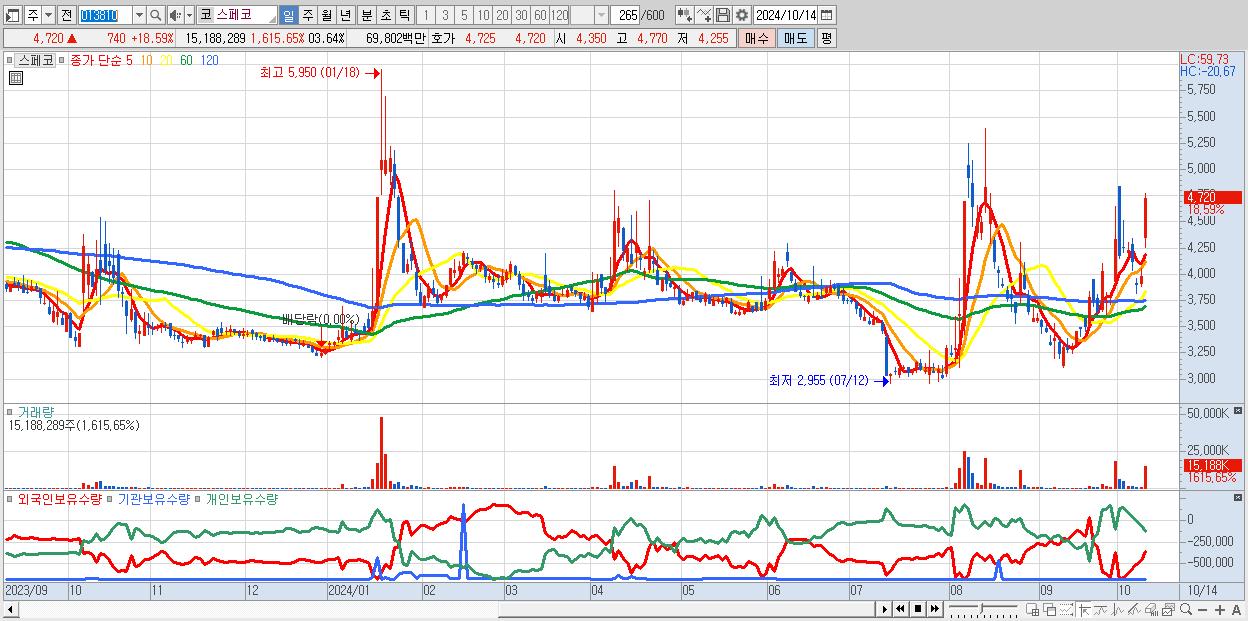Select the 년 yearly period button
The image size is (1248, 621).
click(x=345, y=15)
